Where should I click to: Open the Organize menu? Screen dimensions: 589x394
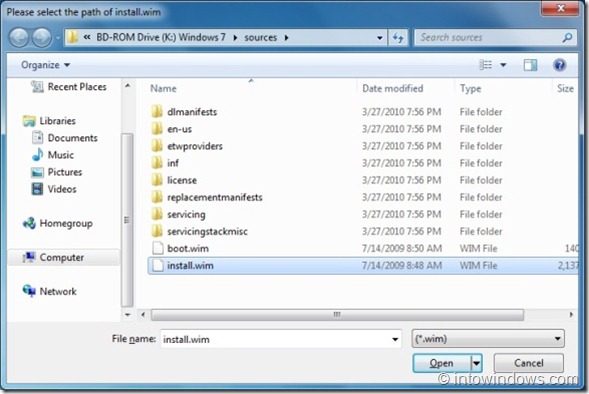(45, 65)
